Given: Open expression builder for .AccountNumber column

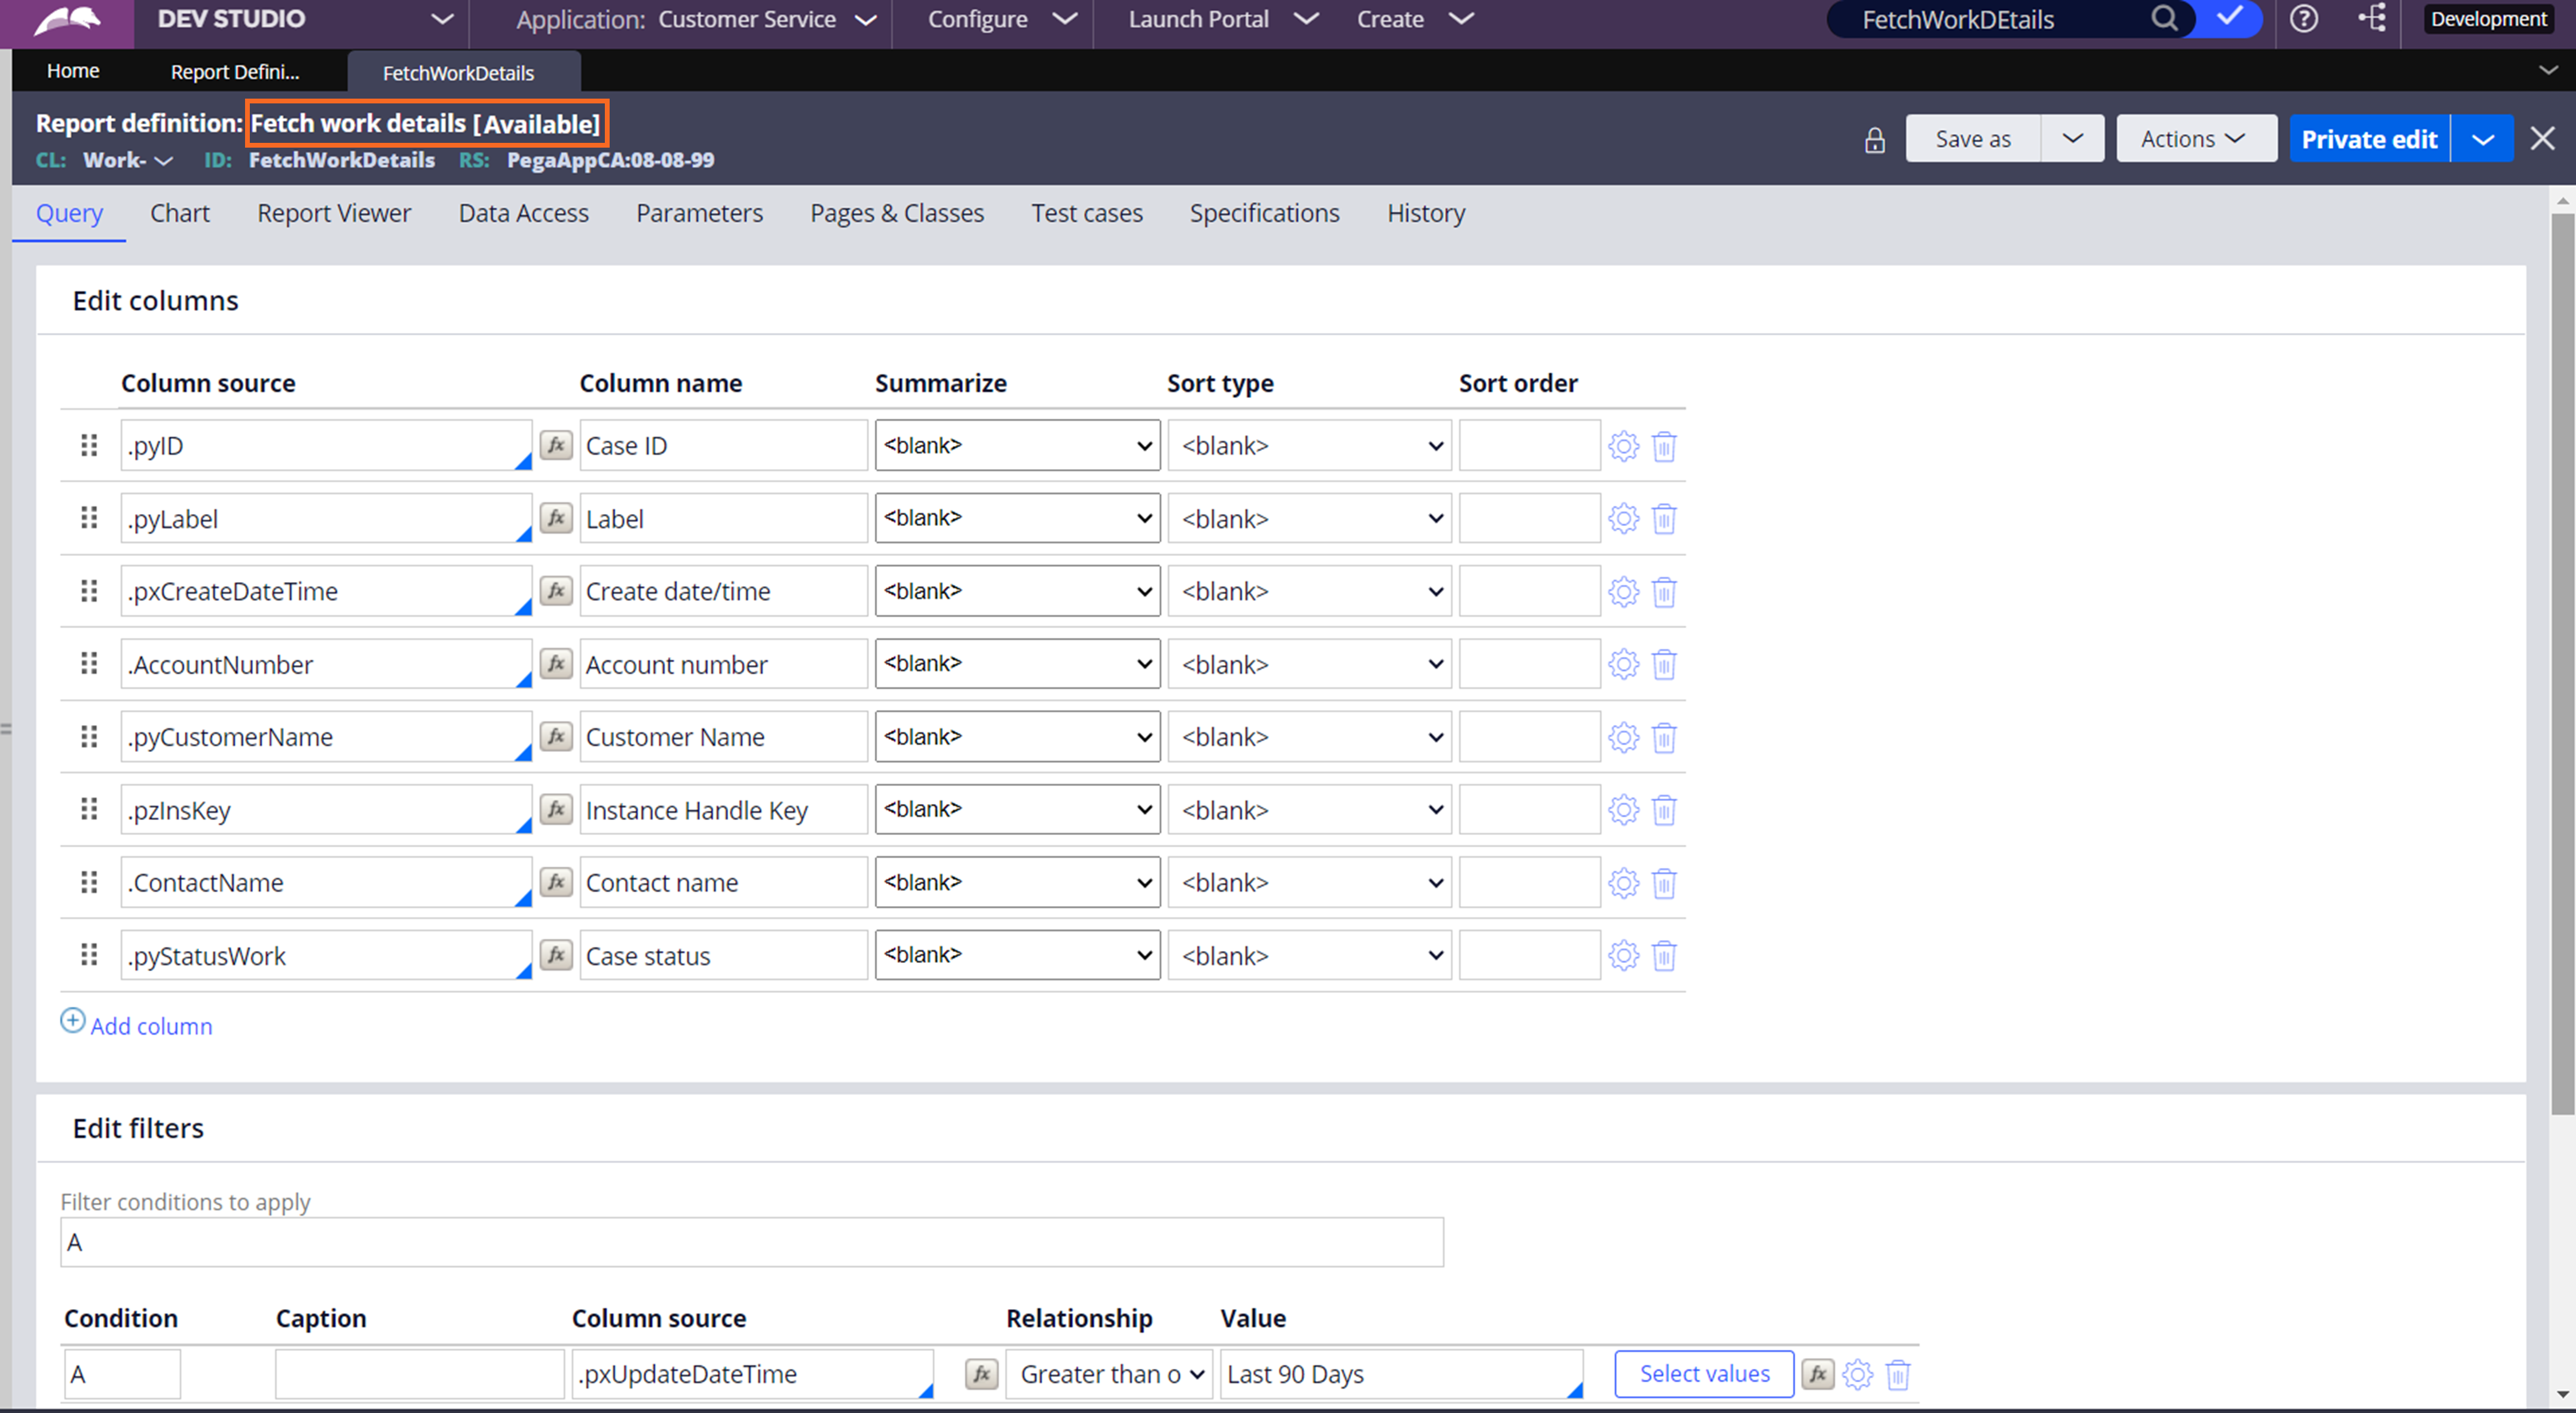Looking at the screenshot, I should pos(556,664).
